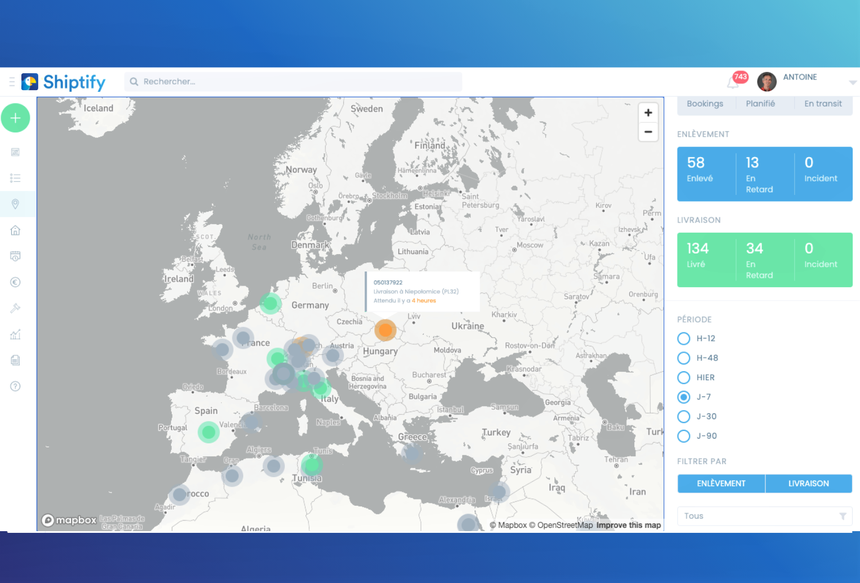Click the 0 Incident cell under Livraison
This screenshot has width=860, height=583.
[x=823, y=259]
